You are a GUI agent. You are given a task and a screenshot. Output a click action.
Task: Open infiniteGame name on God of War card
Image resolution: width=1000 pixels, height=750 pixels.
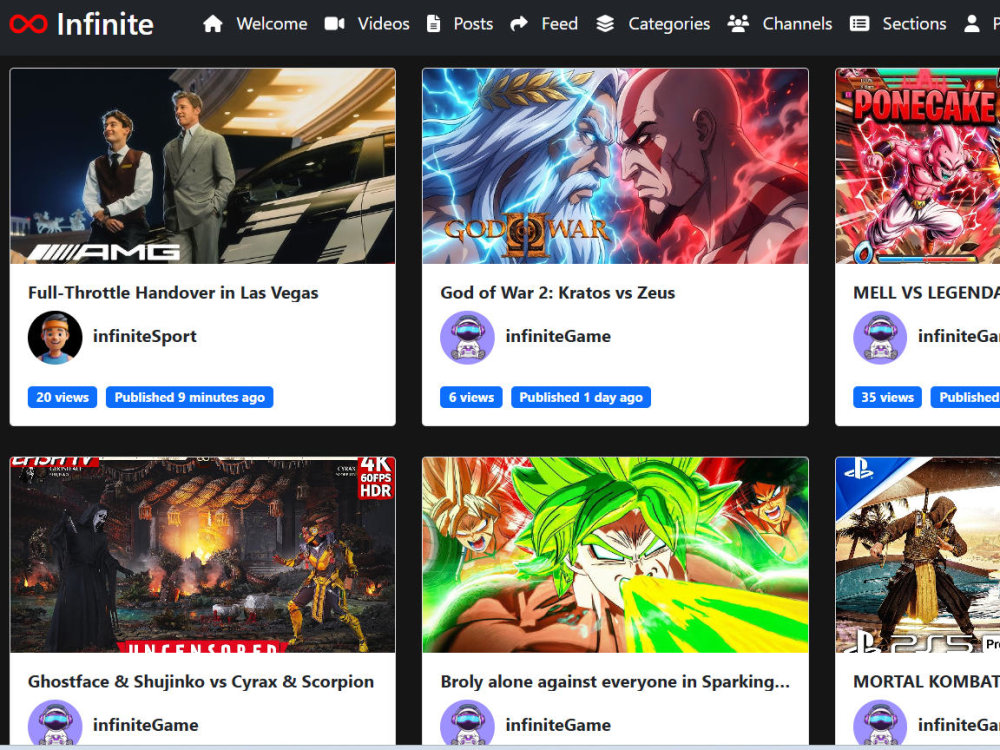[x=558, y=336]
